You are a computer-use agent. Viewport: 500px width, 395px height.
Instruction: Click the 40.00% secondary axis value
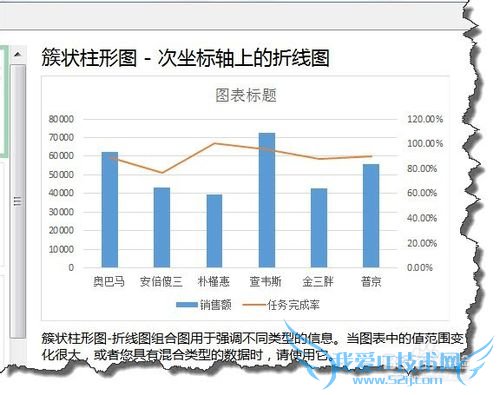click(422, 218)
